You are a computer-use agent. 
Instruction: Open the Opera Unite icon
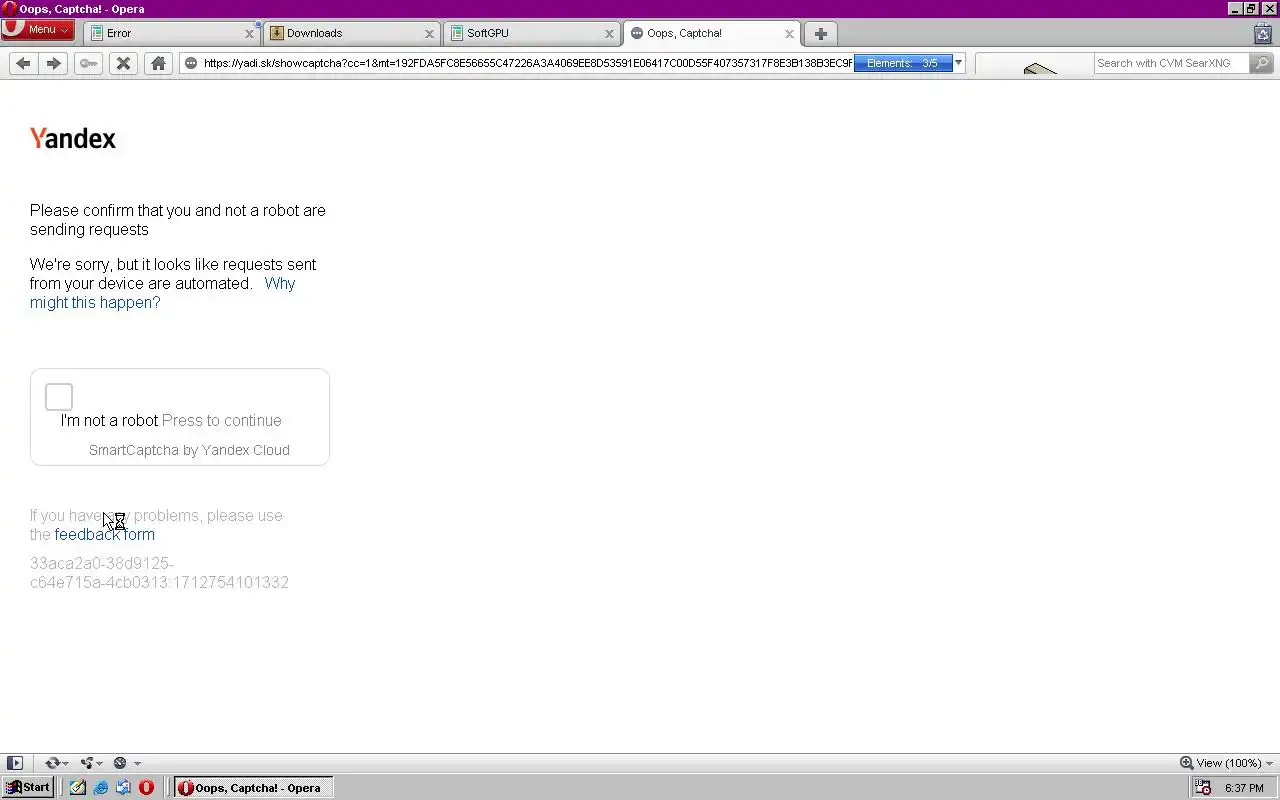tap(87, 763)
